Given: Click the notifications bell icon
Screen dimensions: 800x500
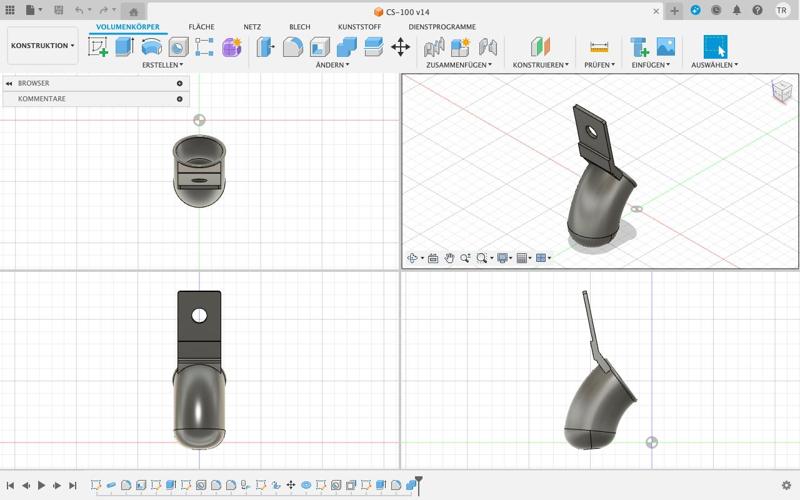Looking at the screenshot, I should tap(737, 10).
